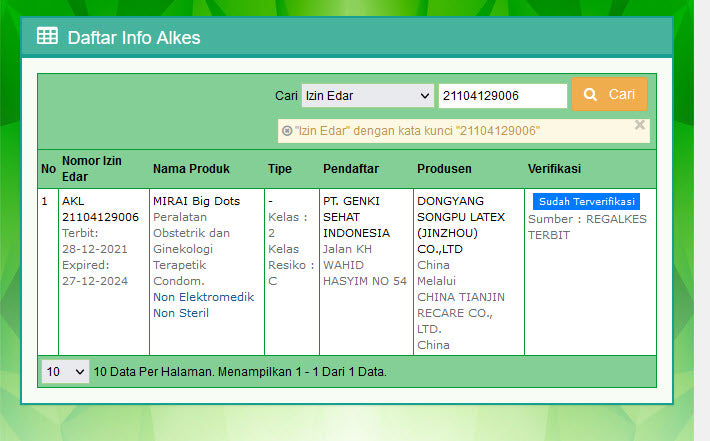Image resolution: width=710 pixels, height=441 pixels.
Task: Click the table grid icon beside Daftar Info Alkes
Action: click(x=47, y=36)
